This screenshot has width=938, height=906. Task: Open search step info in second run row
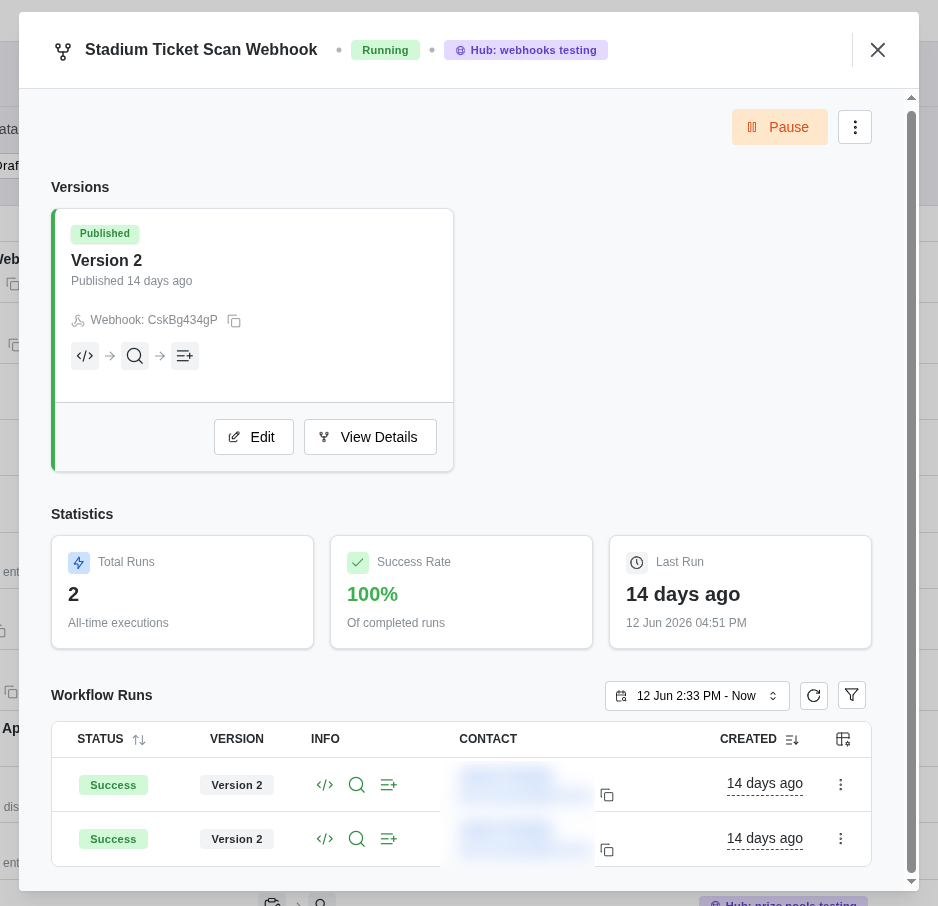[357, 838]
